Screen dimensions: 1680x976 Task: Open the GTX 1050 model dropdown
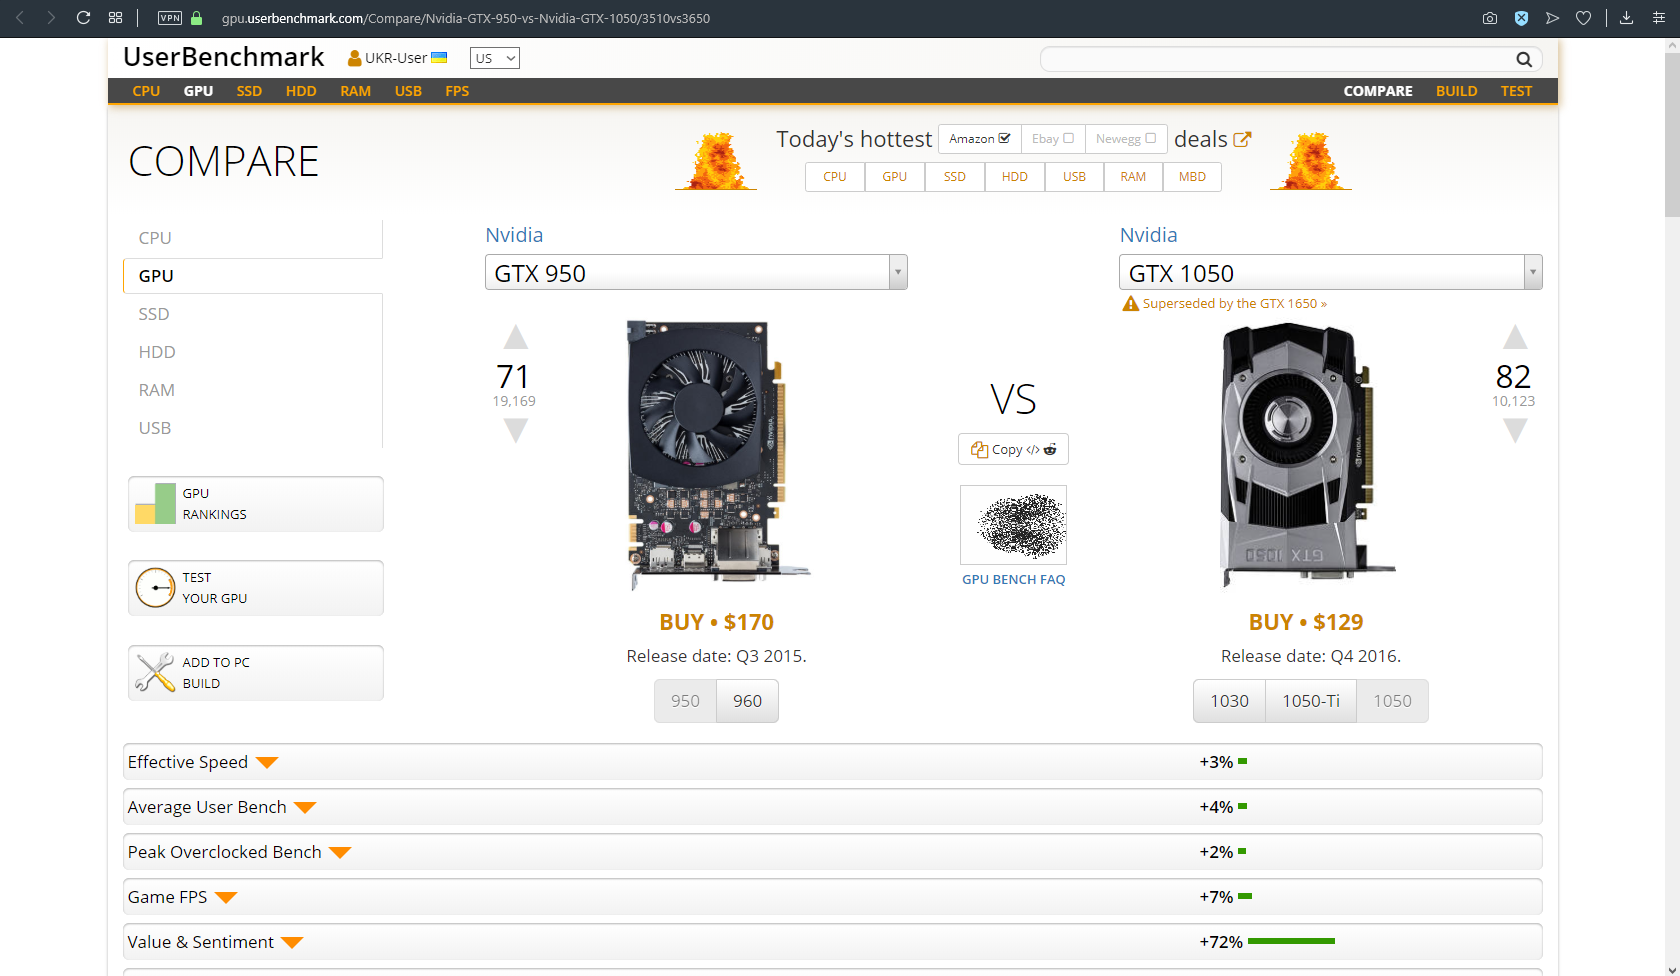(x=1330, y=272)
